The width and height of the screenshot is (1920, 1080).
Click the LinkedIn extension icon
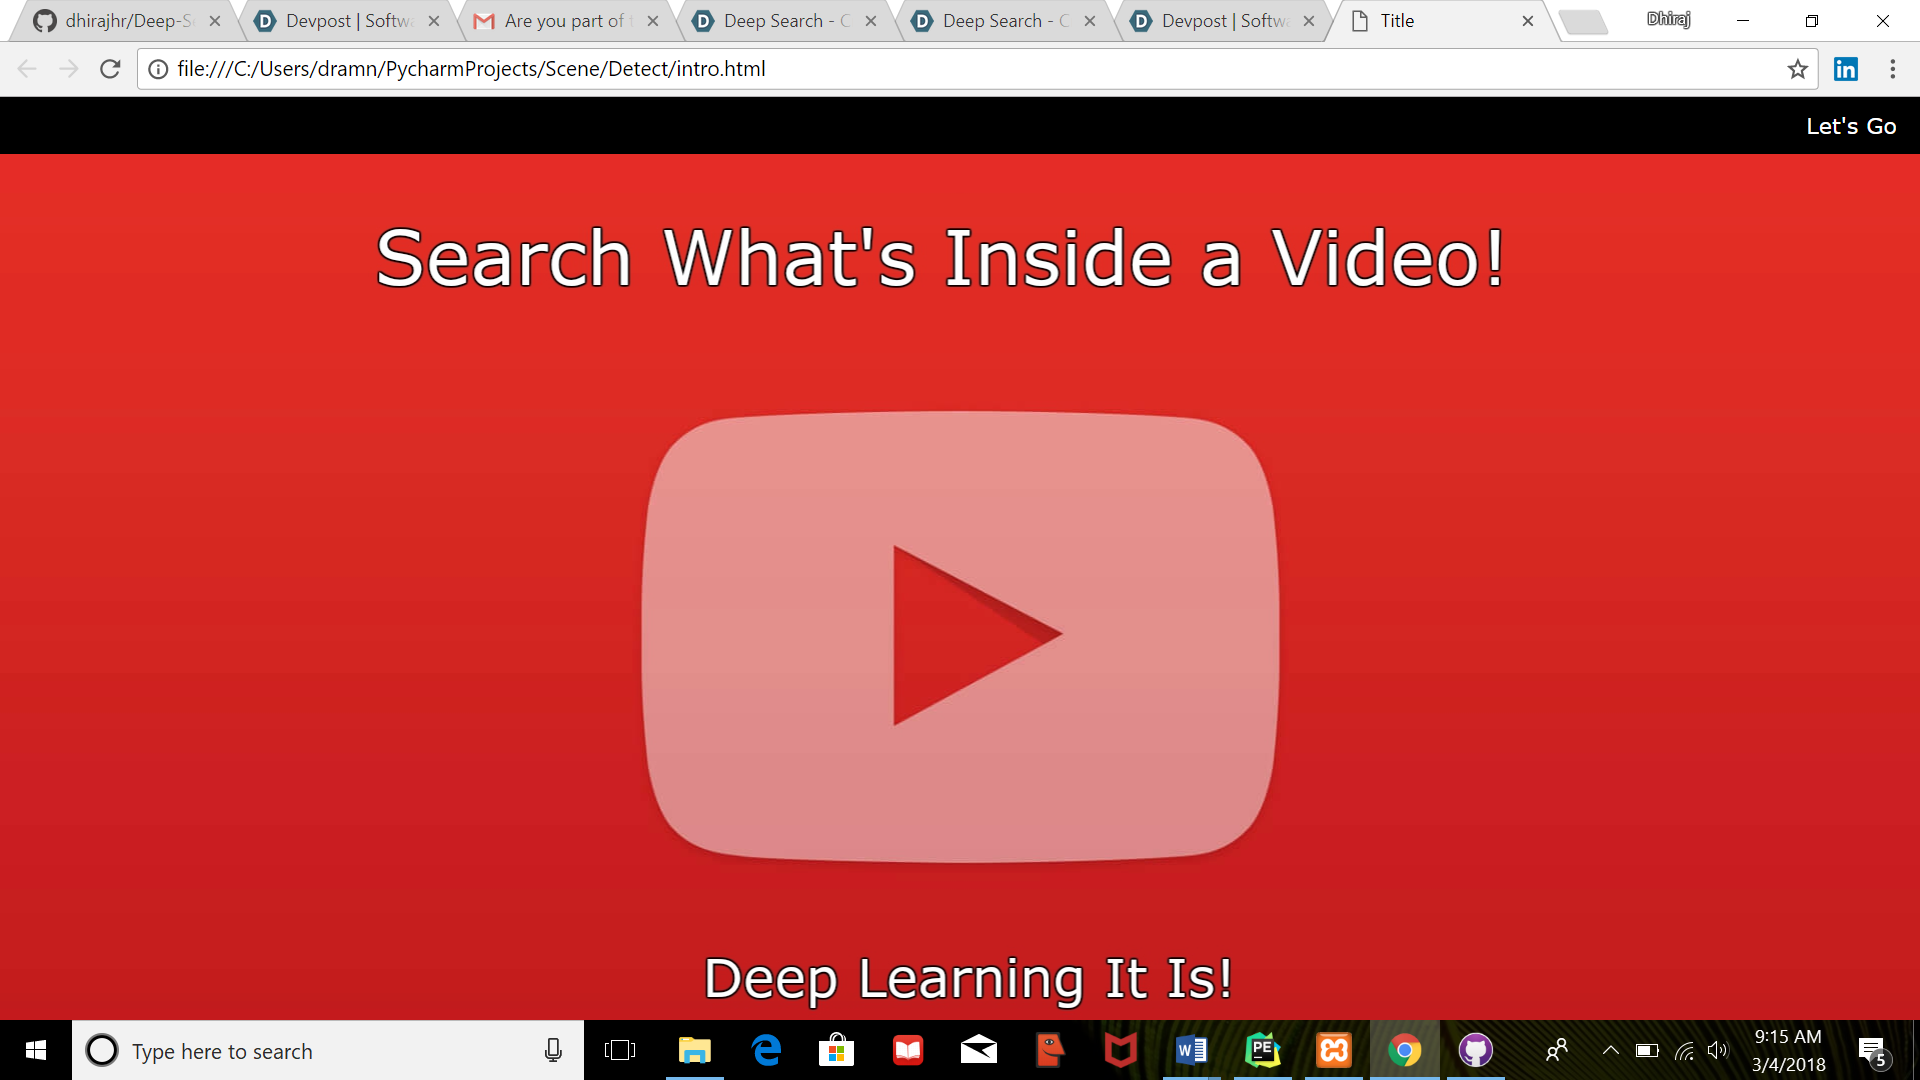[x=1845, y=69]
